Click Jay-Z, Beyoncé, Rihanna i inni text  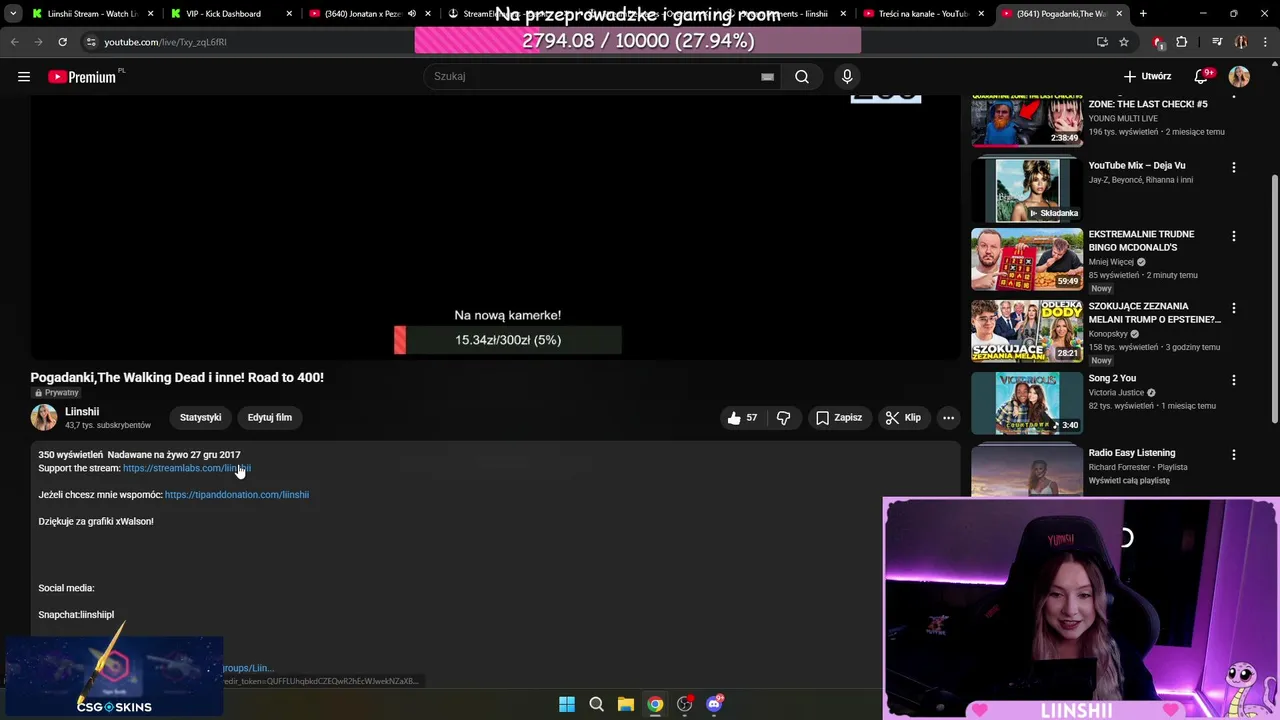point(1141,180)
